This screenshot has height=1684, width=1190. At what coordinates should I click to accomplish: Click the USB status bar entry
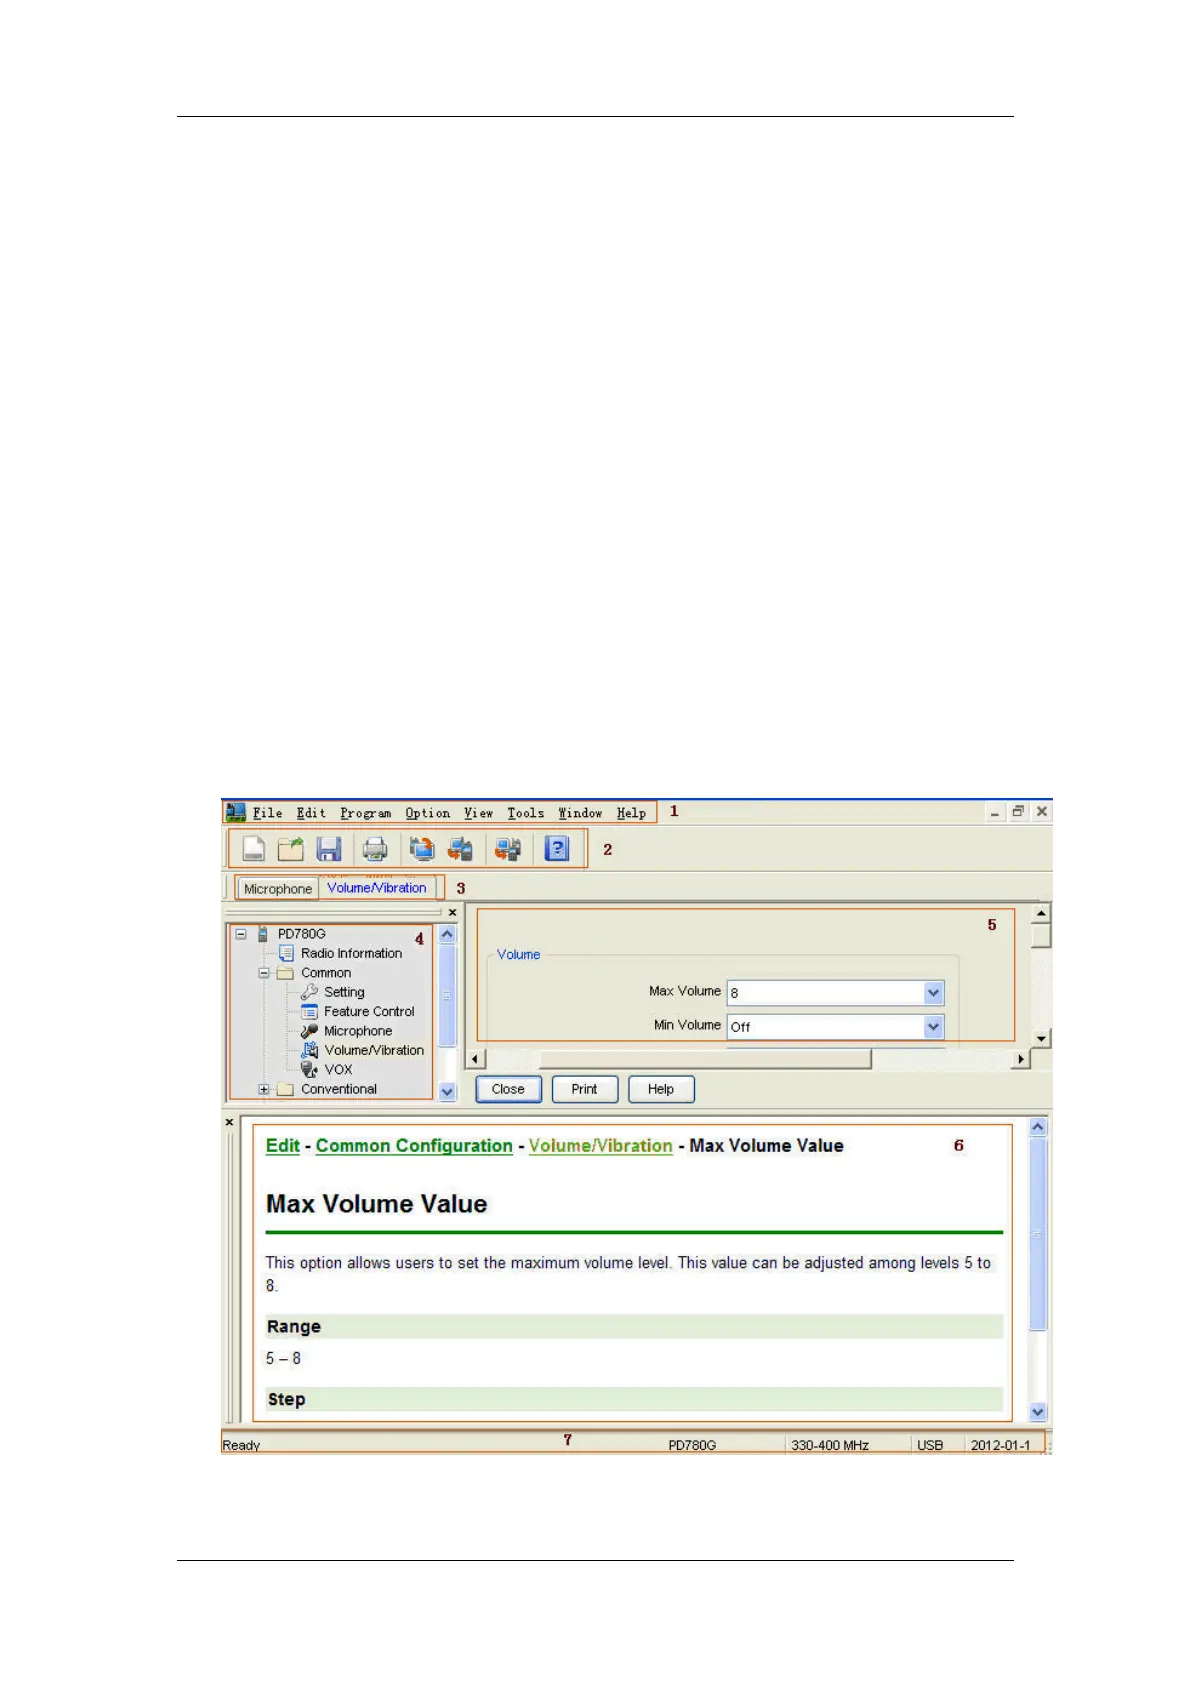tap(930, 1445)
